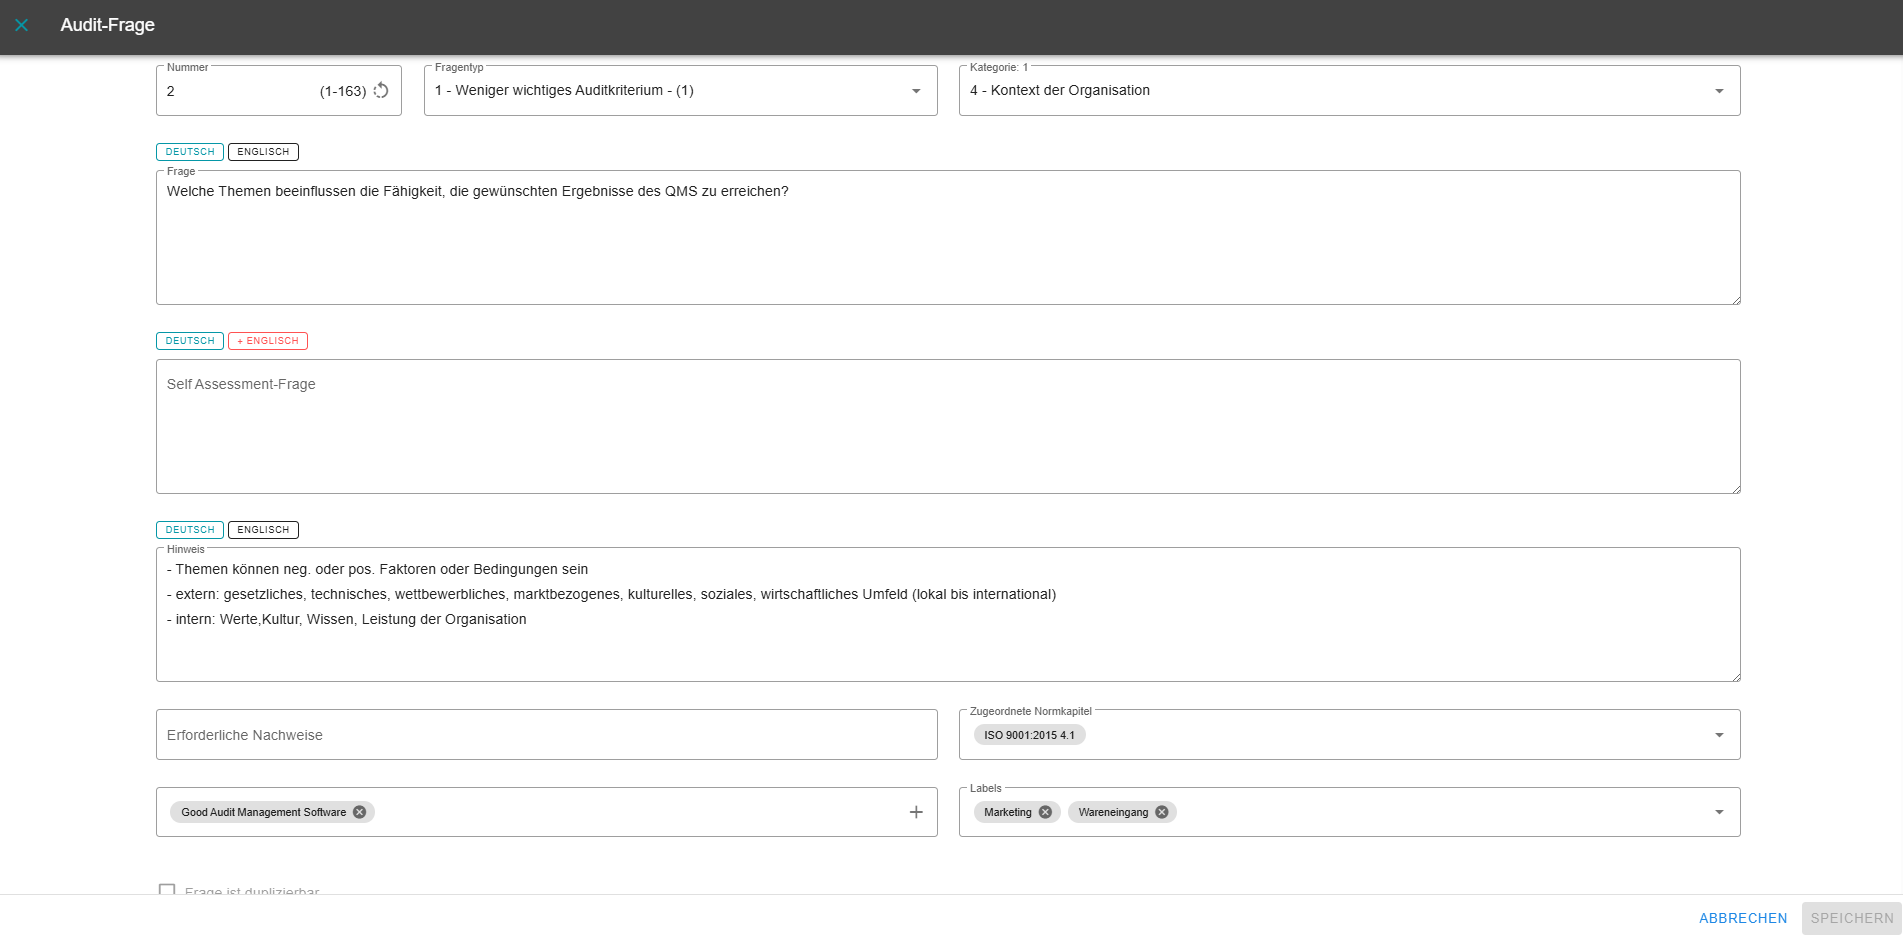Add Englisch translation for Self Assessment-Frage
This screenshot has height=937, width=1903.
(x=268, y=341)
